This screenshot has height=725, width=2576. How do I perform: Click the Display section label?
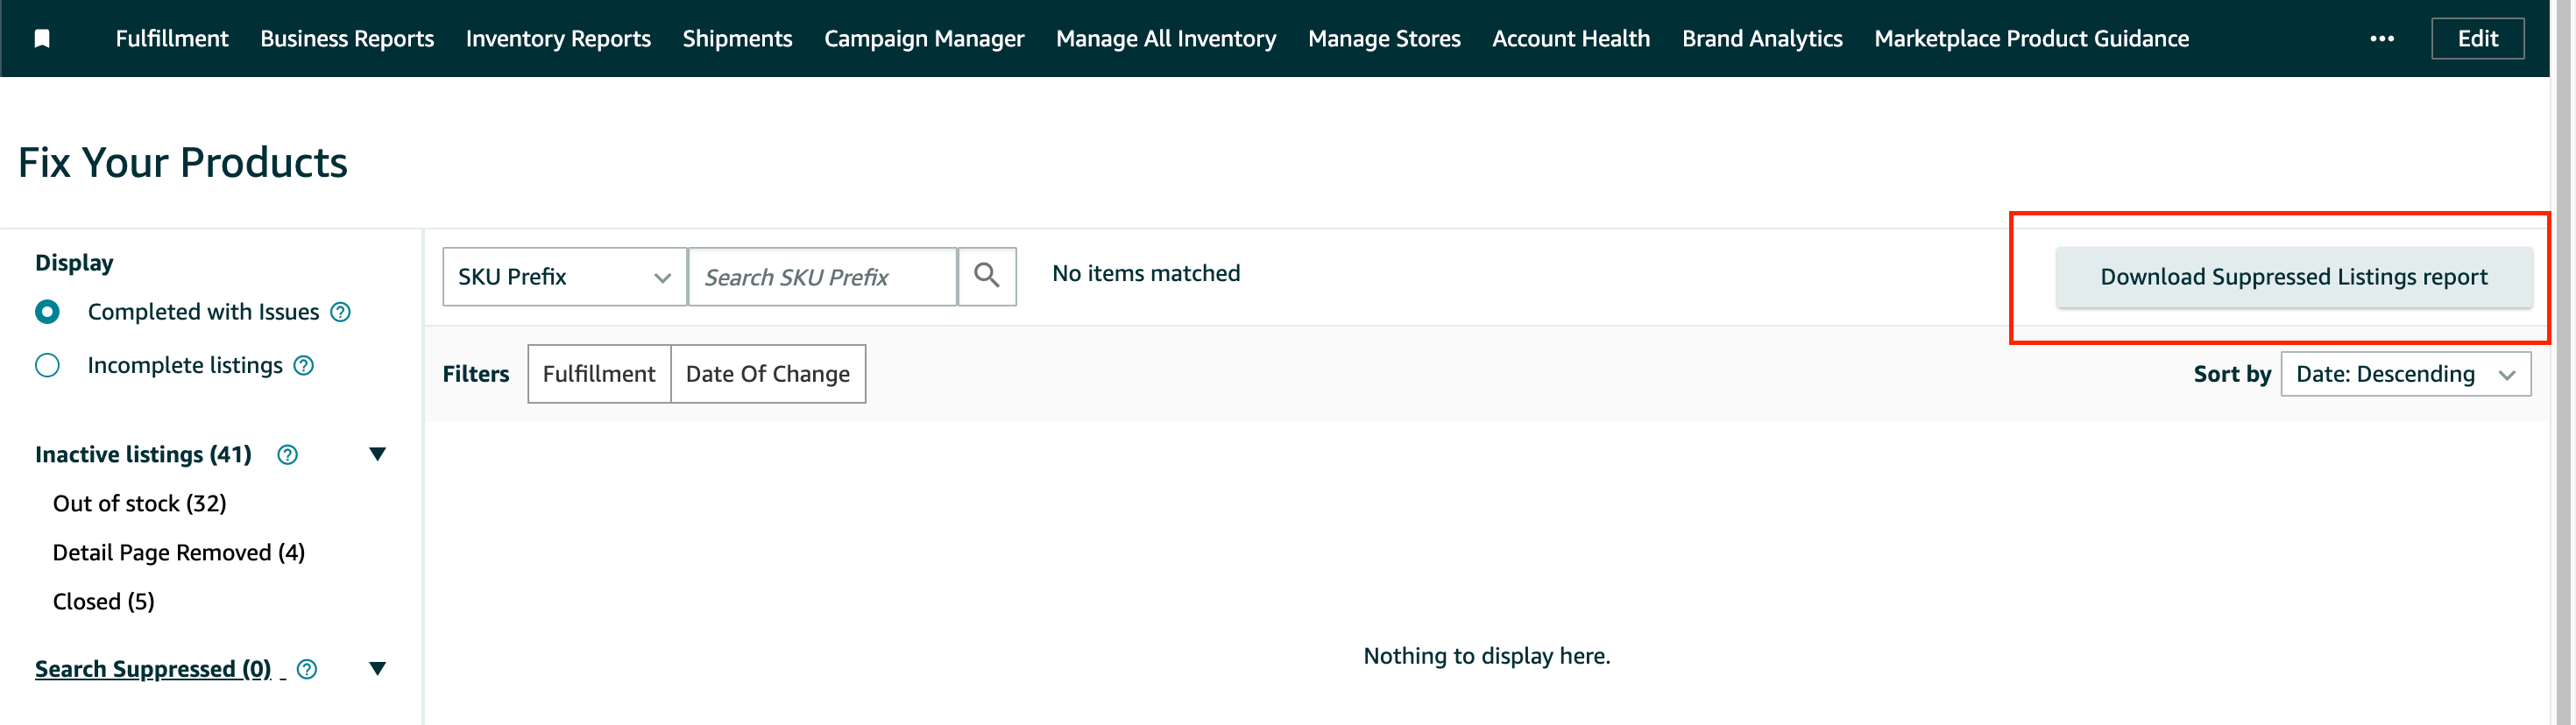[74, 263]
